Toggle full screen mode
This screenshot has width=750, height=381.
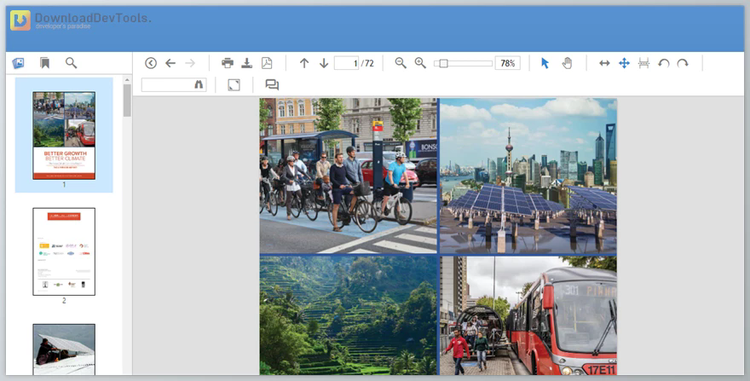234,85
